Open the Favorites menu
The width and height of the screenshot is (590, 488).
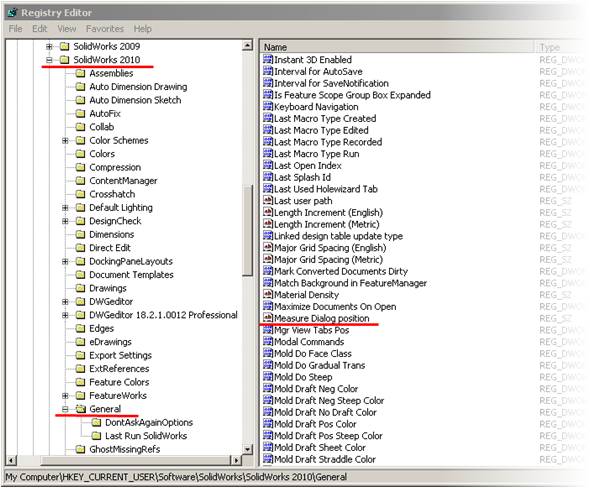[x=105, y=29]
